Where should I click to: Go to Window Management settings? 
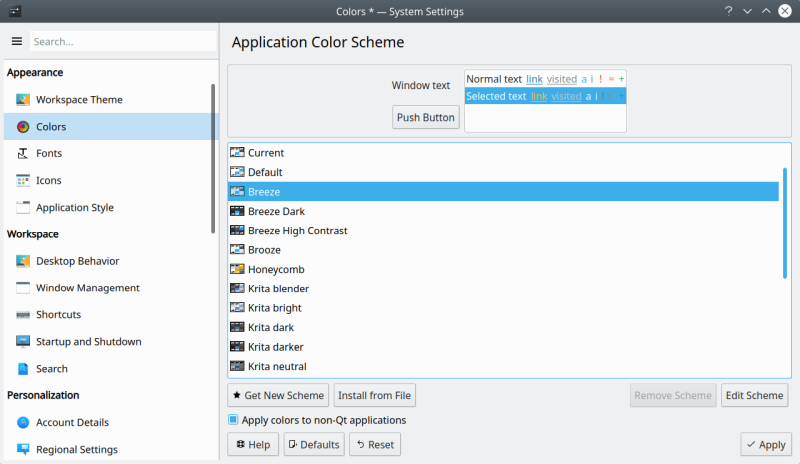(87, 288)
